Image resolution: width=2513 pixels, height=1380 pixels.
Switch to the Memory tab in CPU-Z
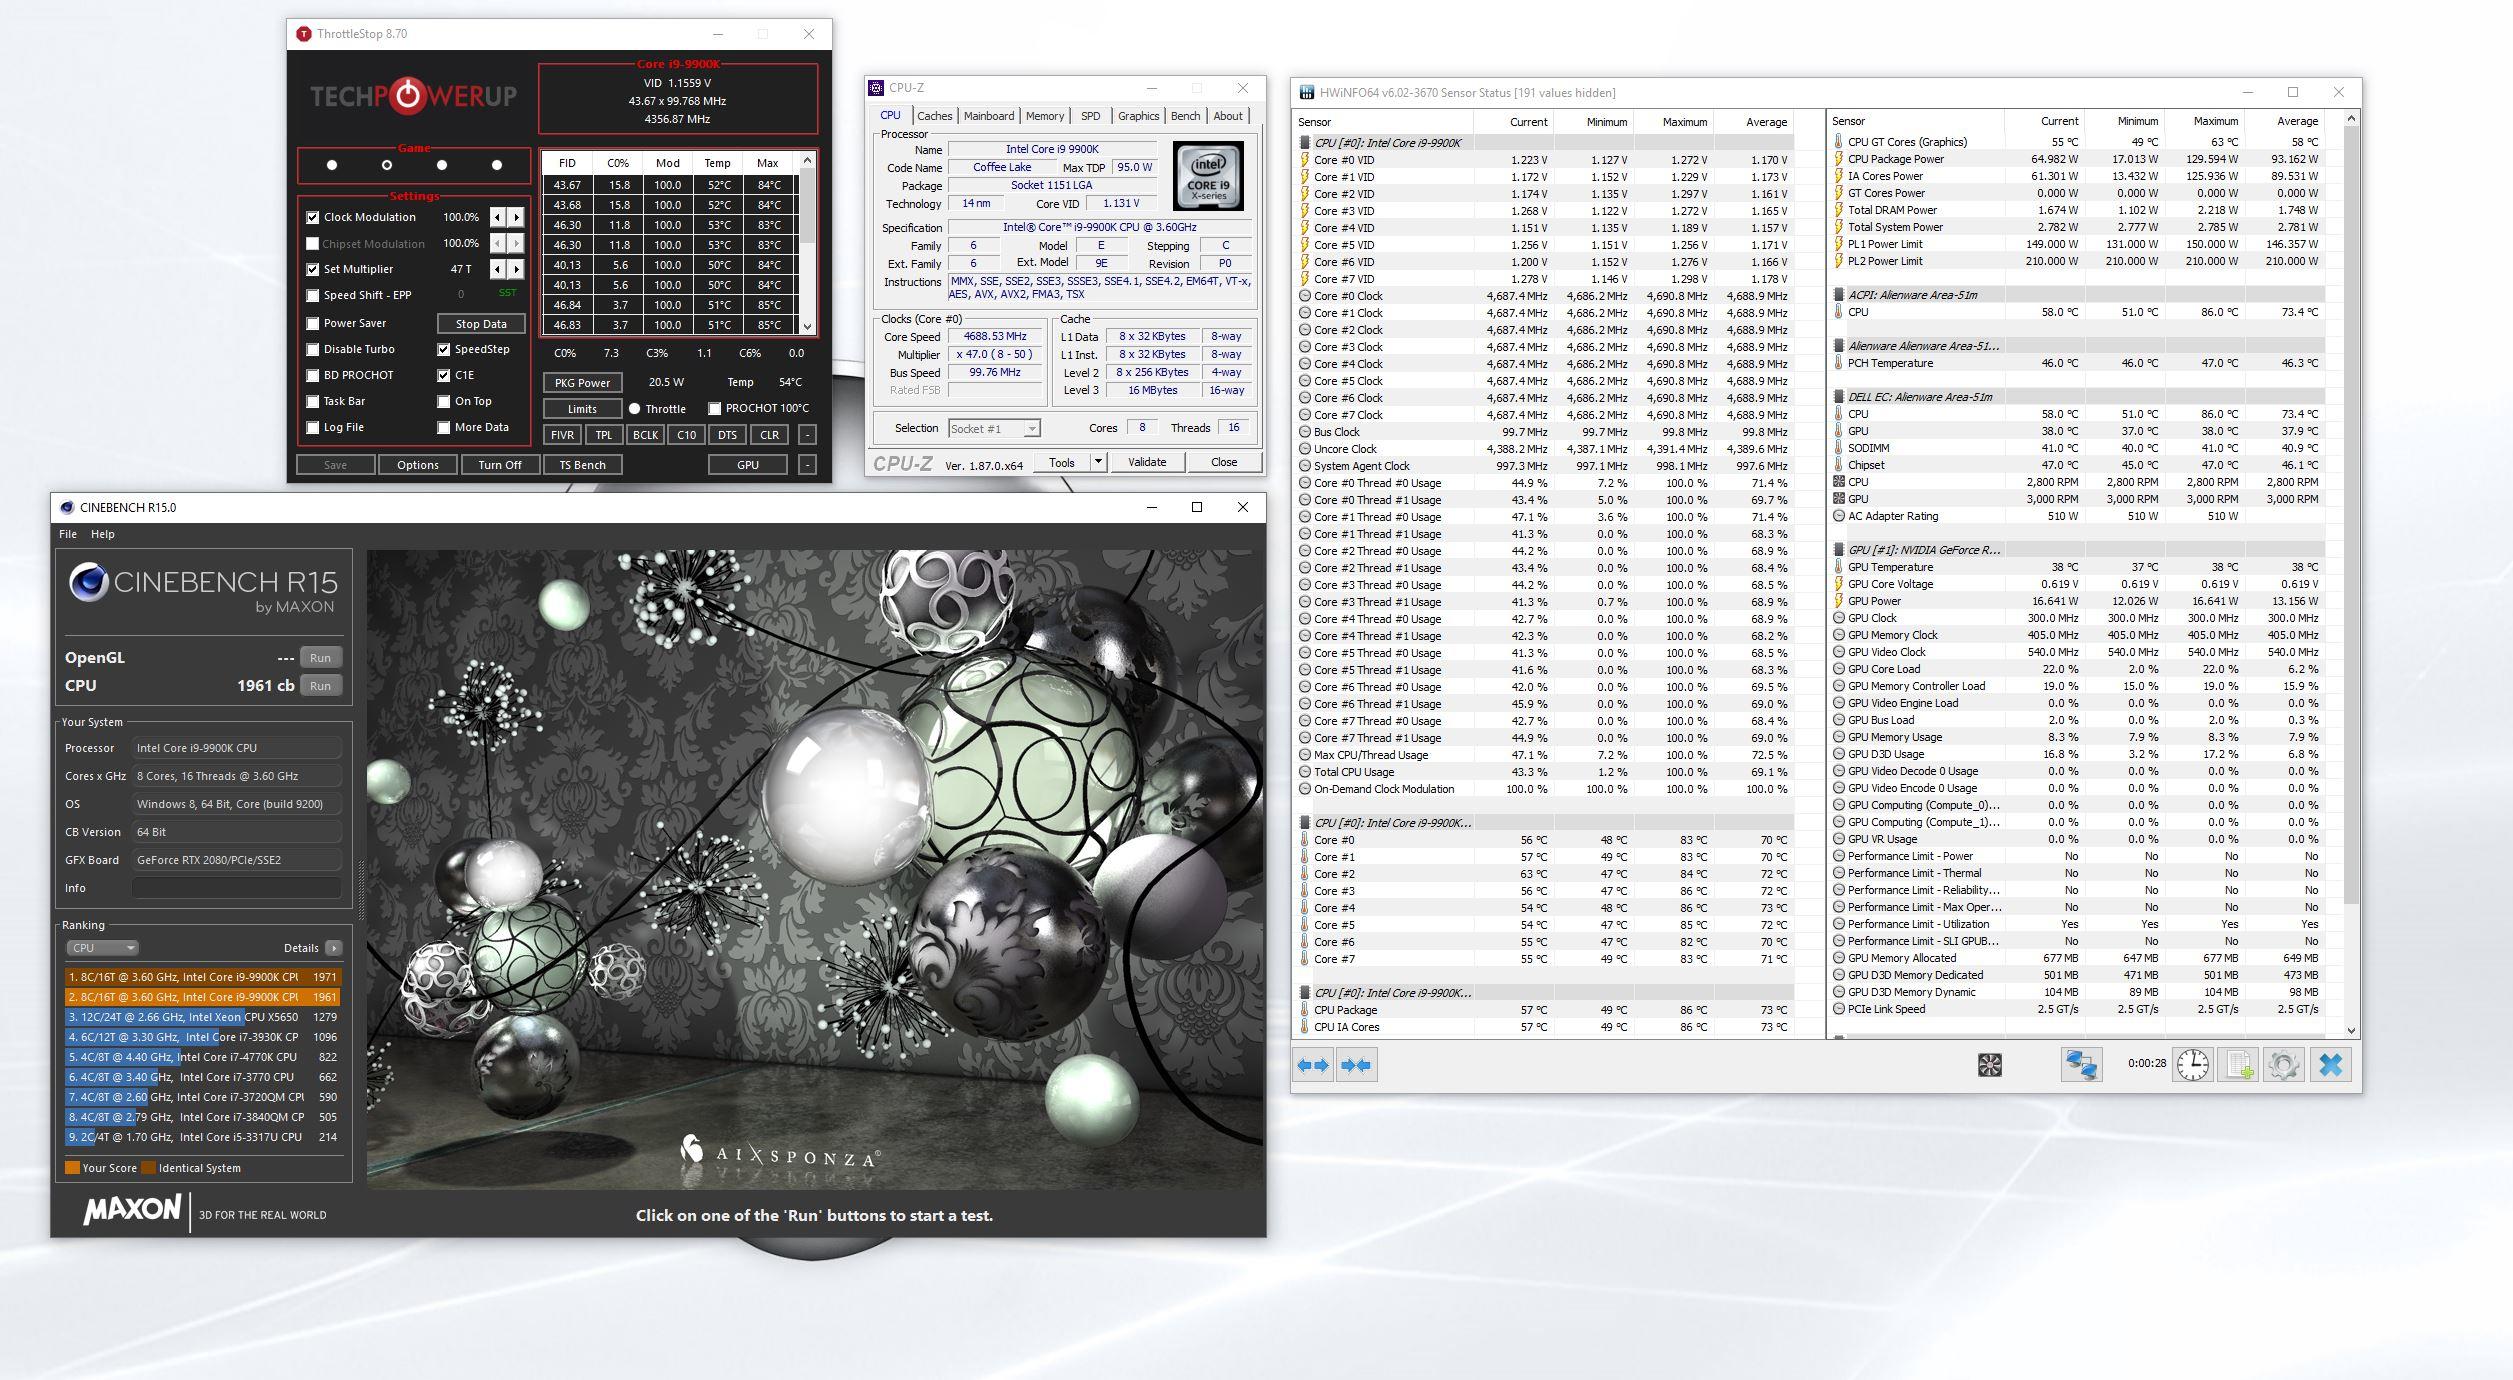point(1044,116)
